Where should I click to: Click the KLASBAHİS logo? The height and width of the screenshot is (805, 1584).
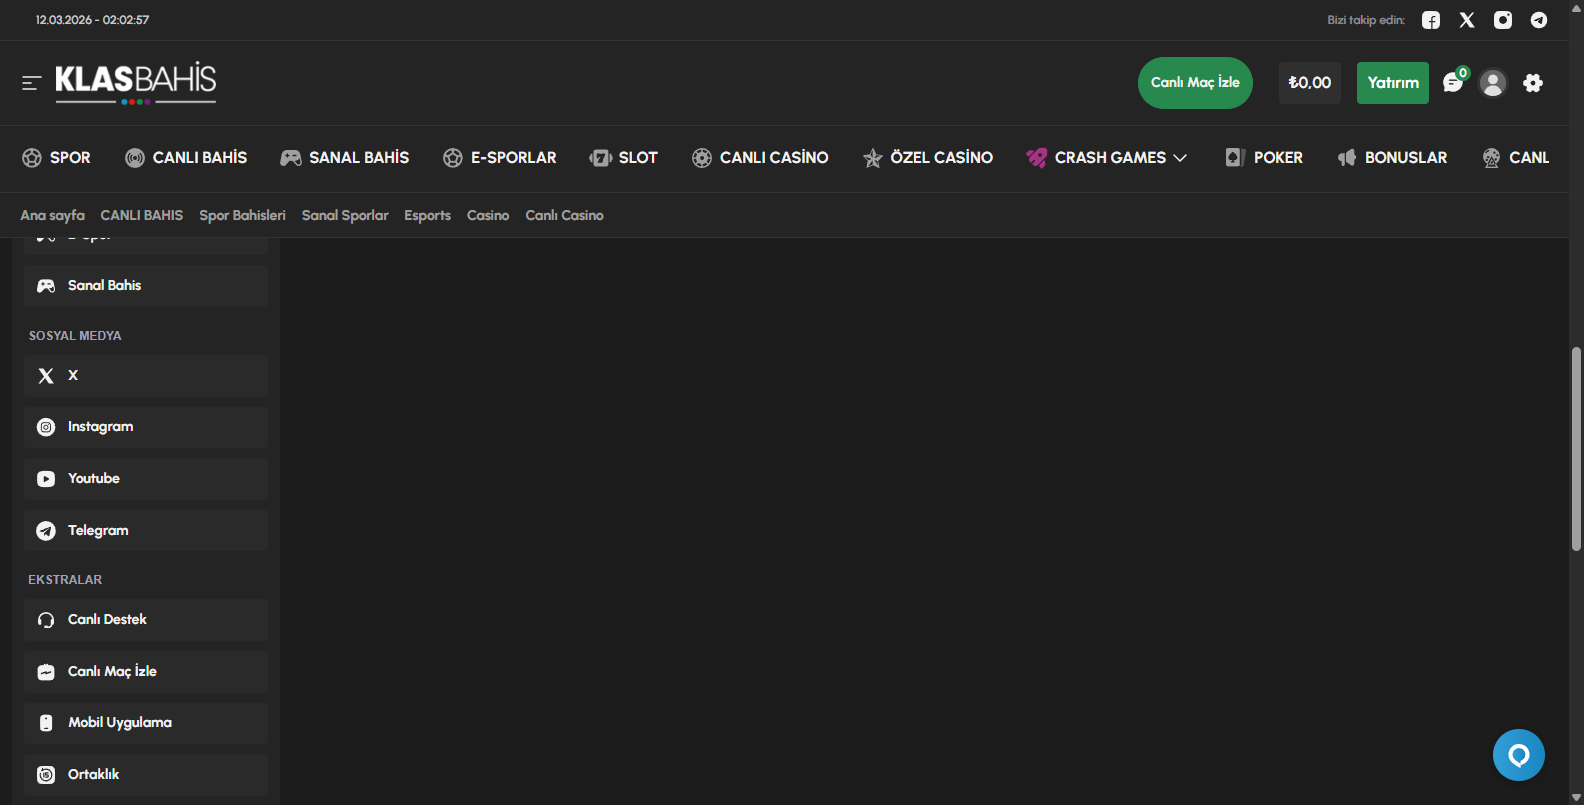point(136,82)
